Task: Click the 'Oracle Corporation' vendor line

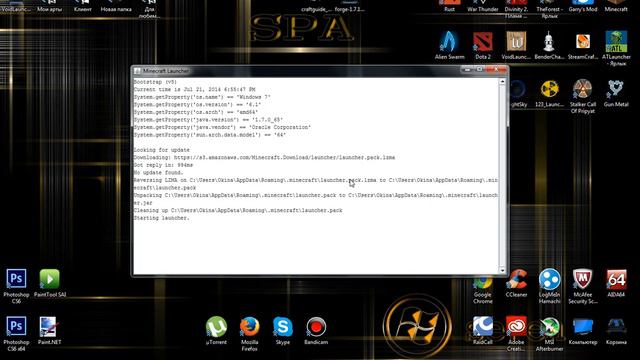Action: [x=222, y=127]
